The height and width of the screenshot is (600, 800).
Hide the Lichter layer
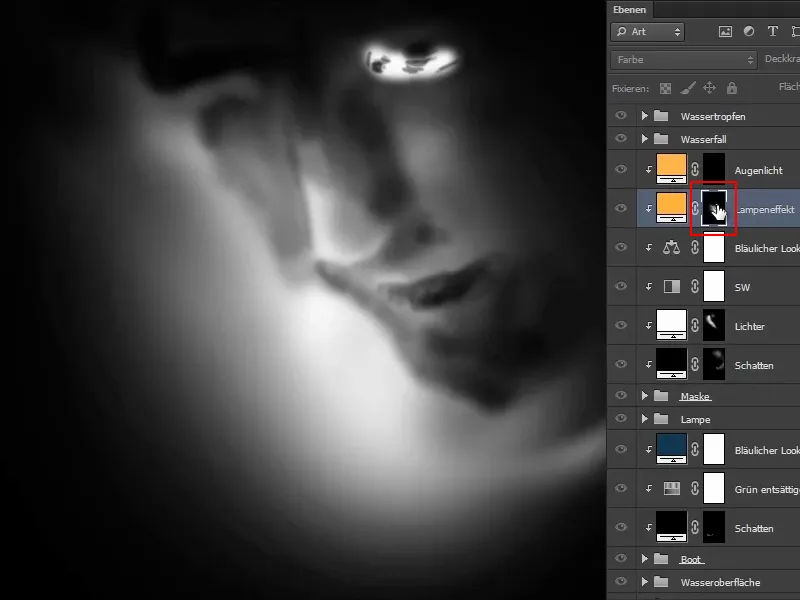pos(621,325)
